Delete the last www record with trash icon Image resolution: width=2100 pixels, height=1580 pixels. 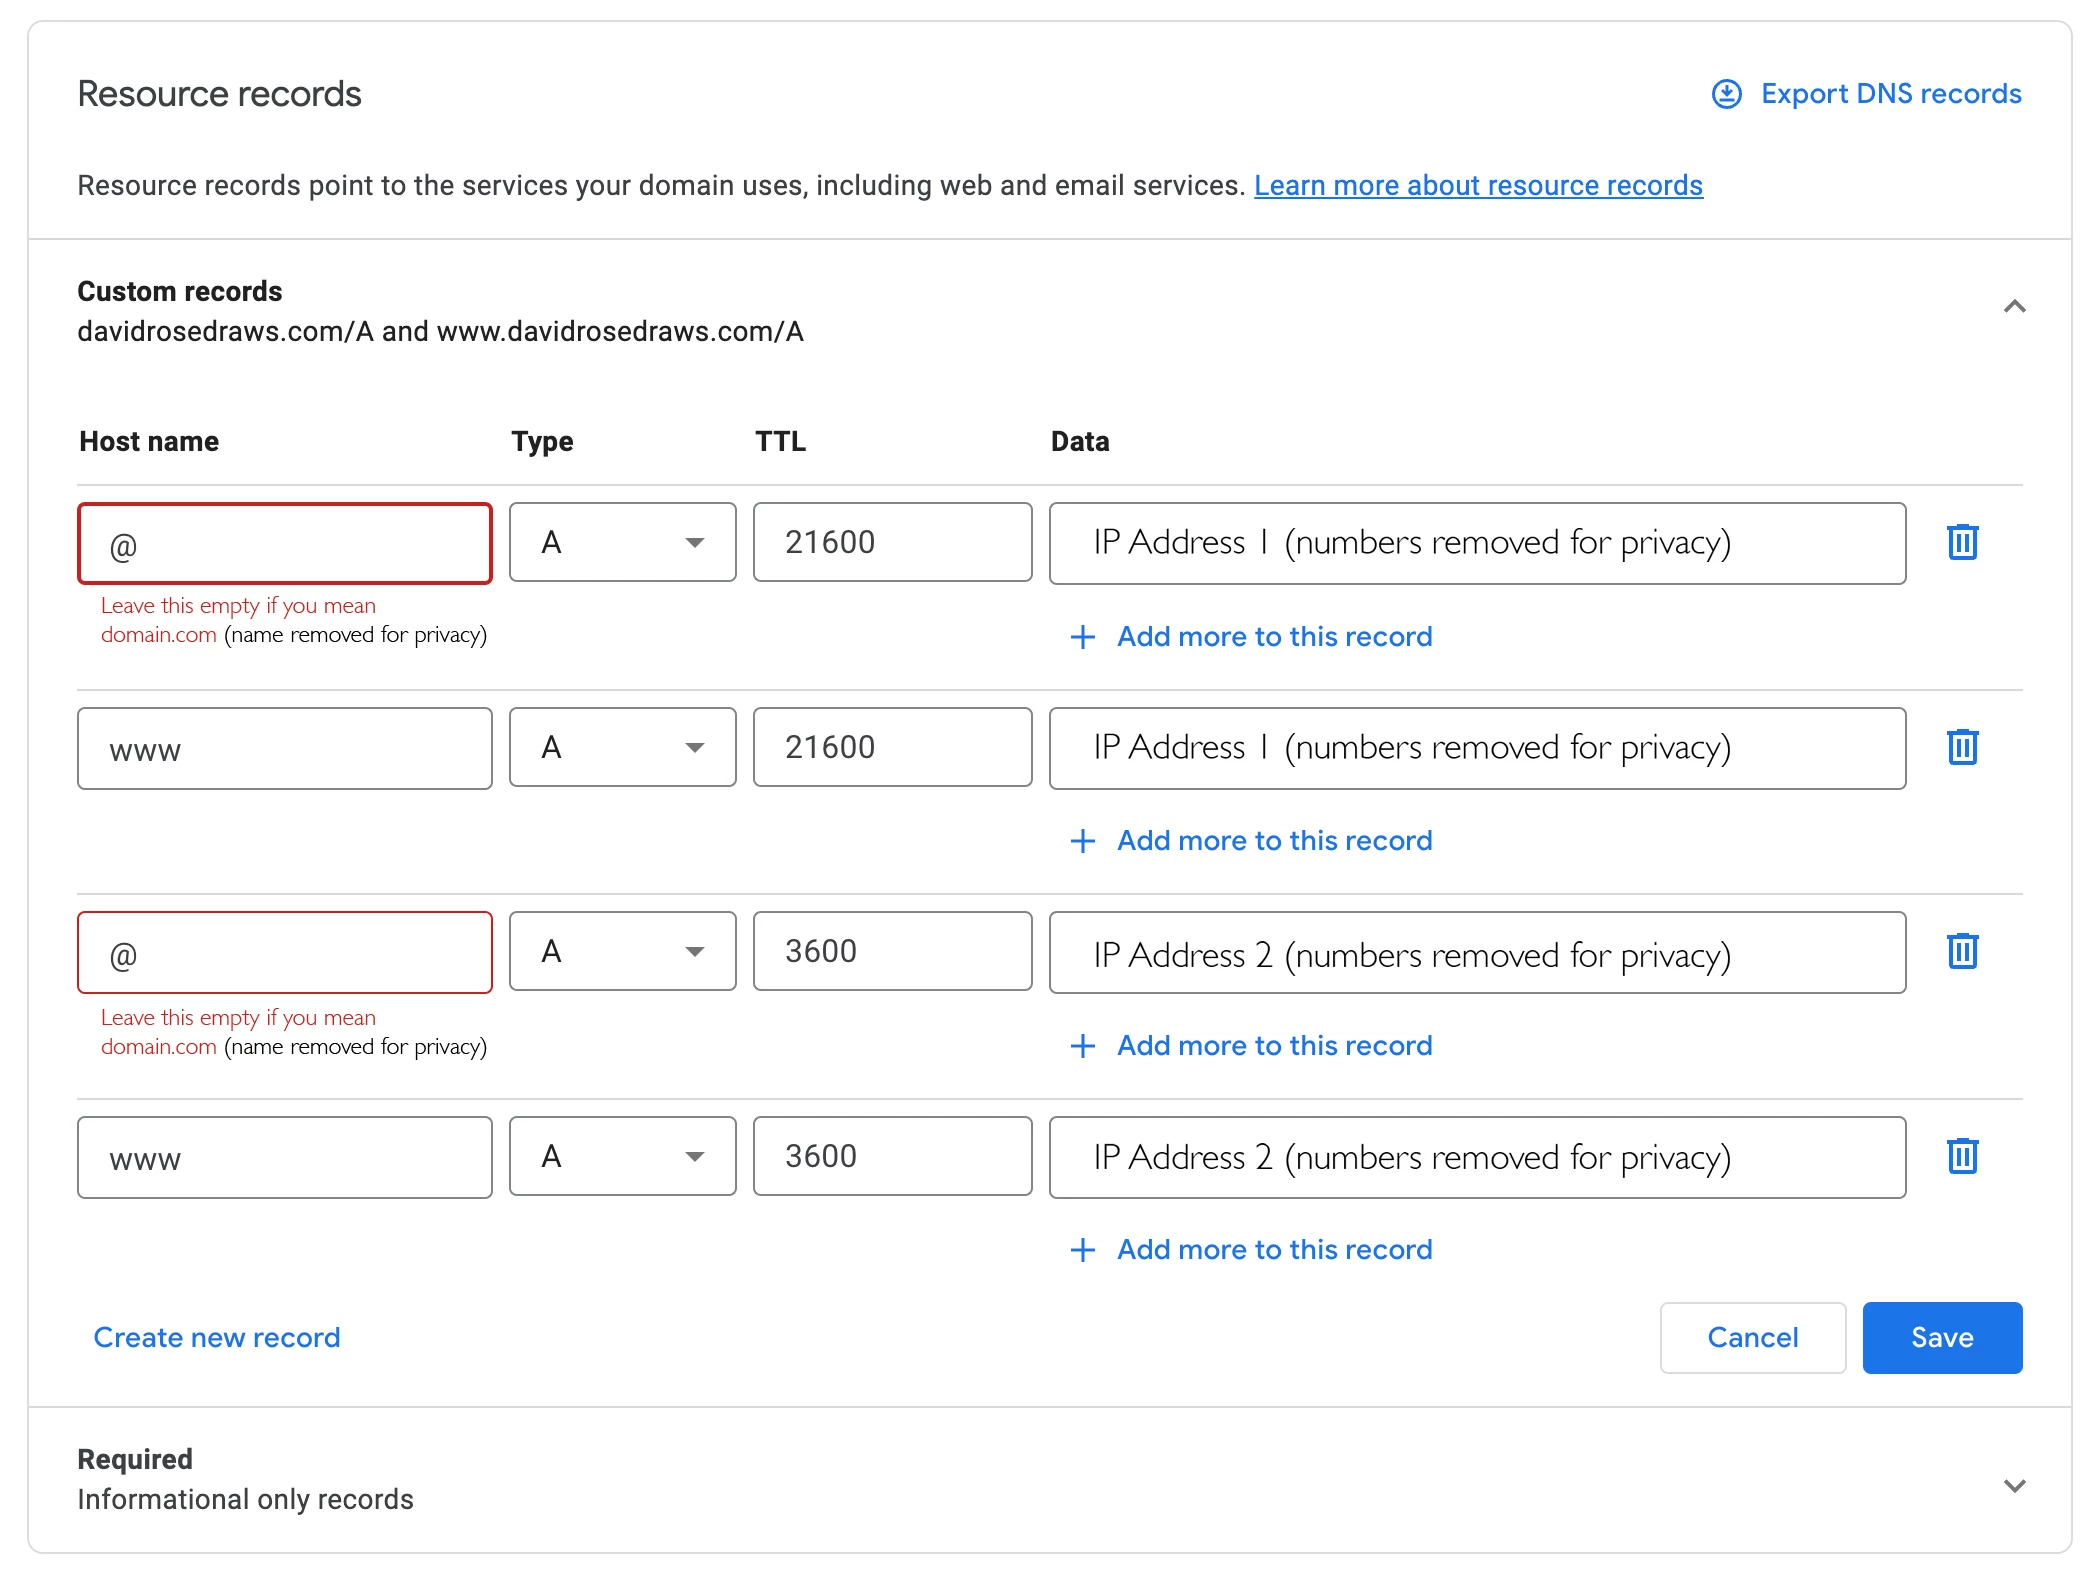click(x=1962, y=1156)
